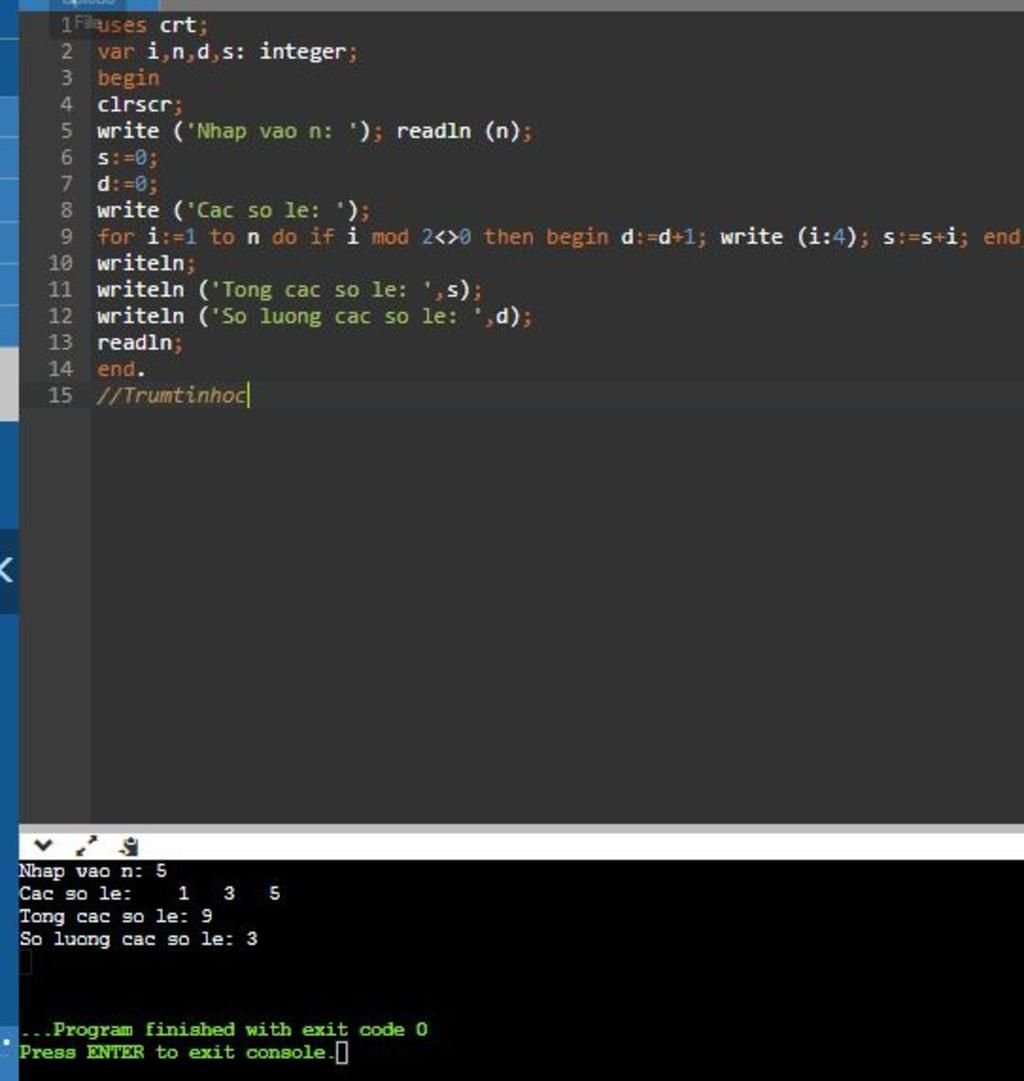Click the 'd:=0;' statement on line 7

[128, 184]
